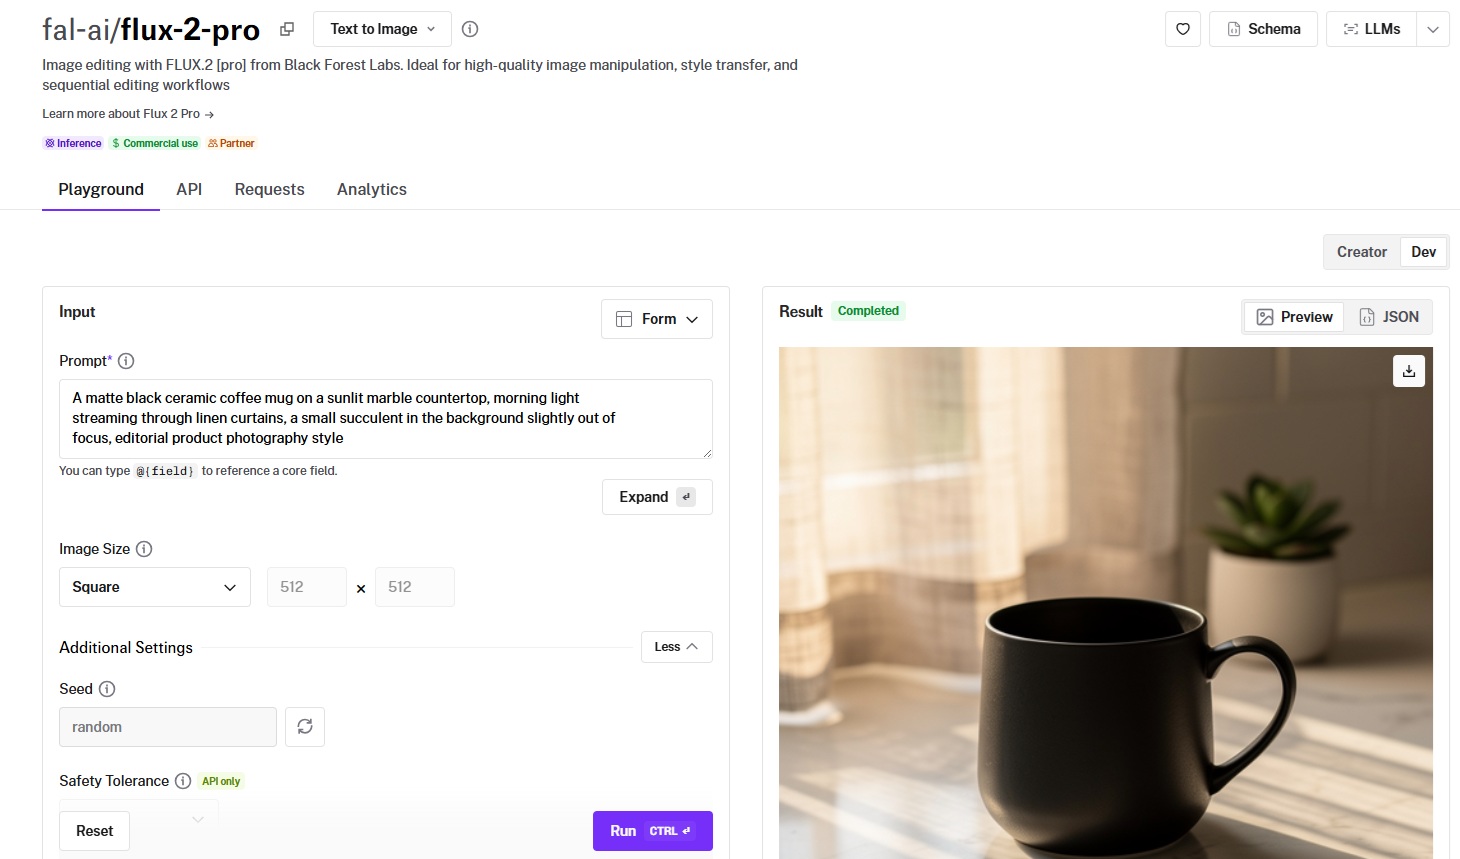
Task: Switch to Creator mode
Action: click(x=1361, y=252)
